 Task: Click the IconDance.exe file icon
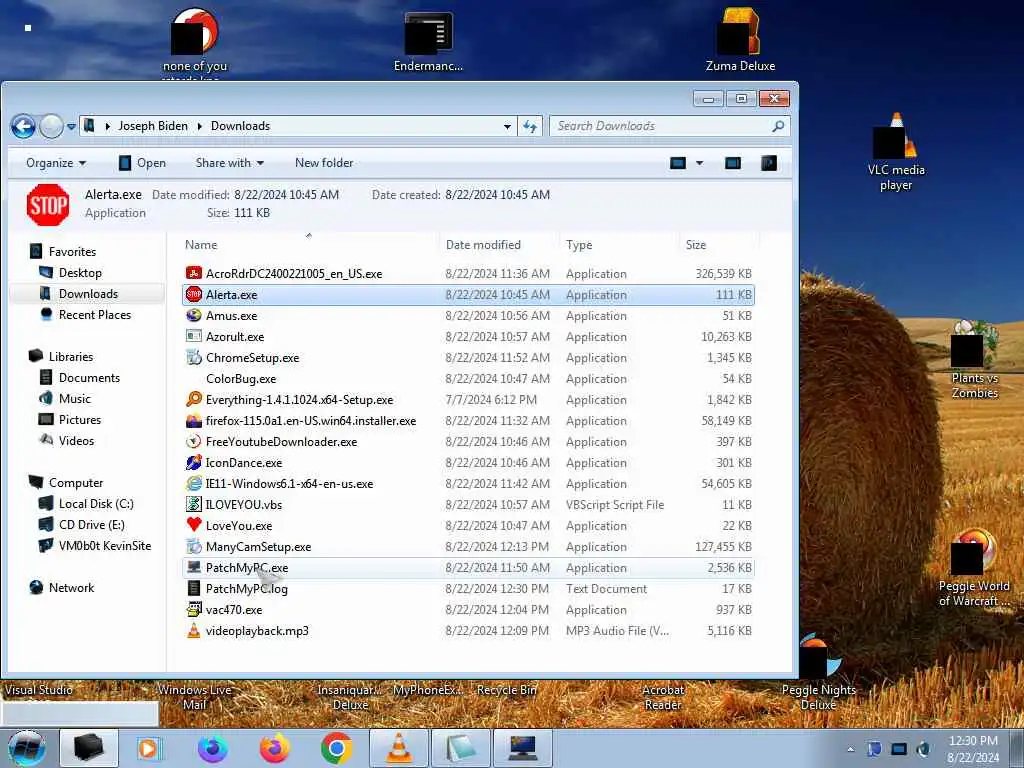pyautogui.click(x=193, y=462)
